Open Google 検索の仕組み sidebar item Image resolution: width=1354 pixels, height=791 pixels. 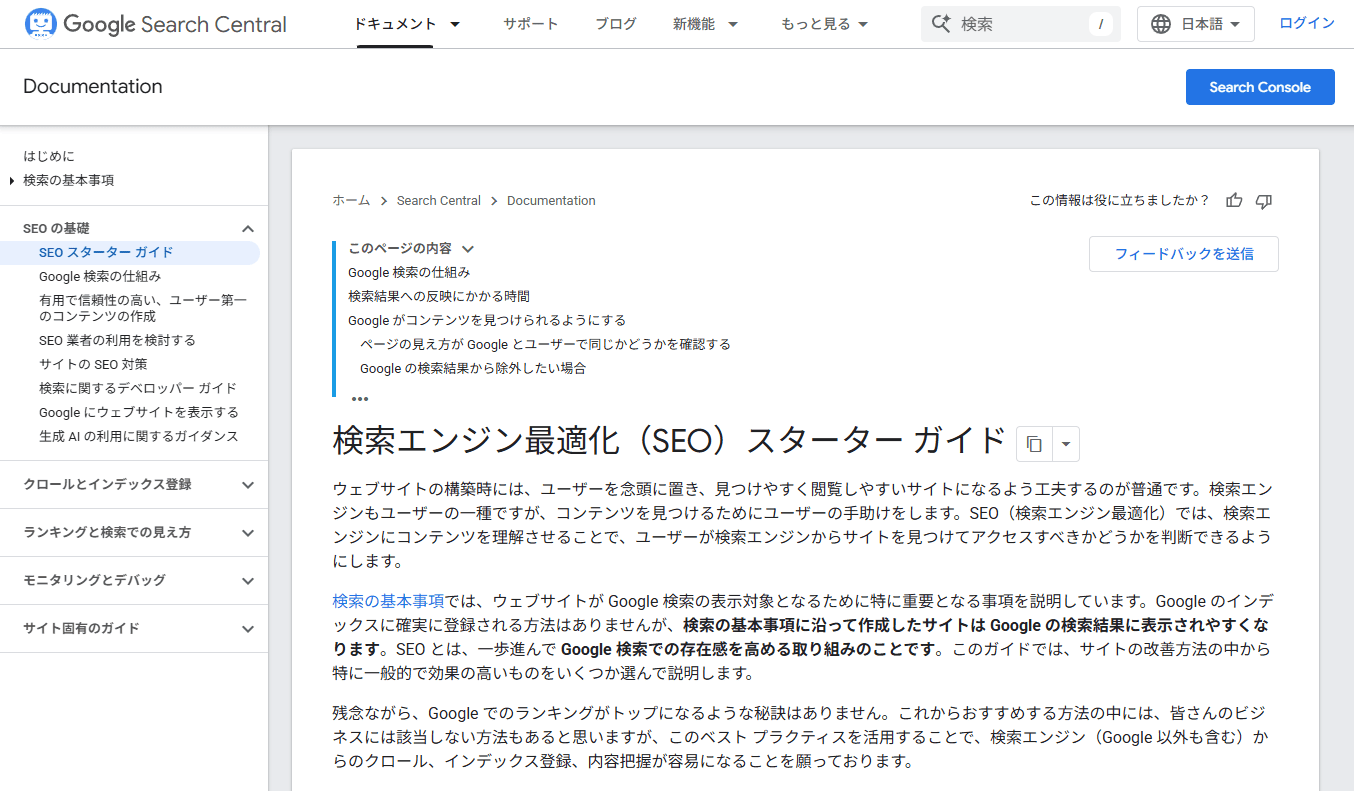100,277
